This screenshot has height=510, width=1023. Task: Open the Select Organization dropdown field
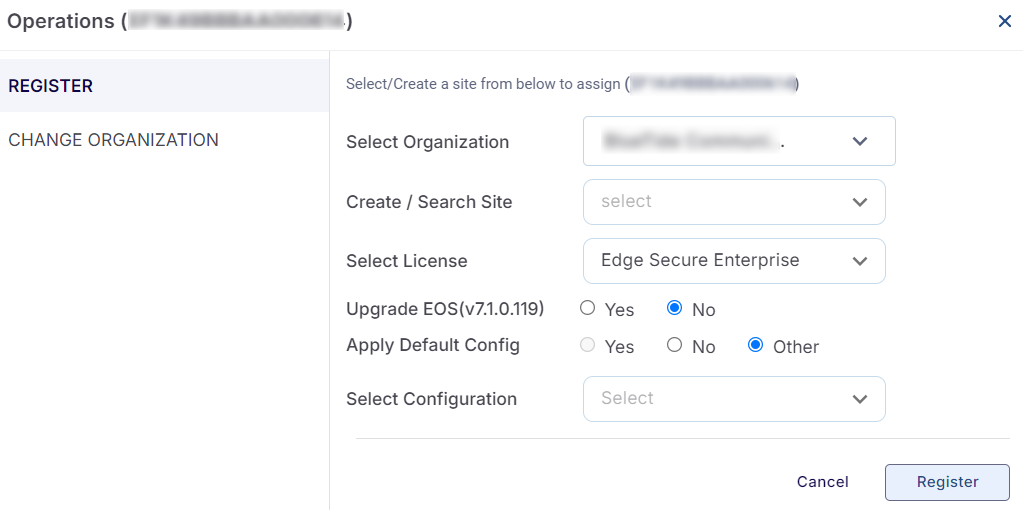pos(710,142)
